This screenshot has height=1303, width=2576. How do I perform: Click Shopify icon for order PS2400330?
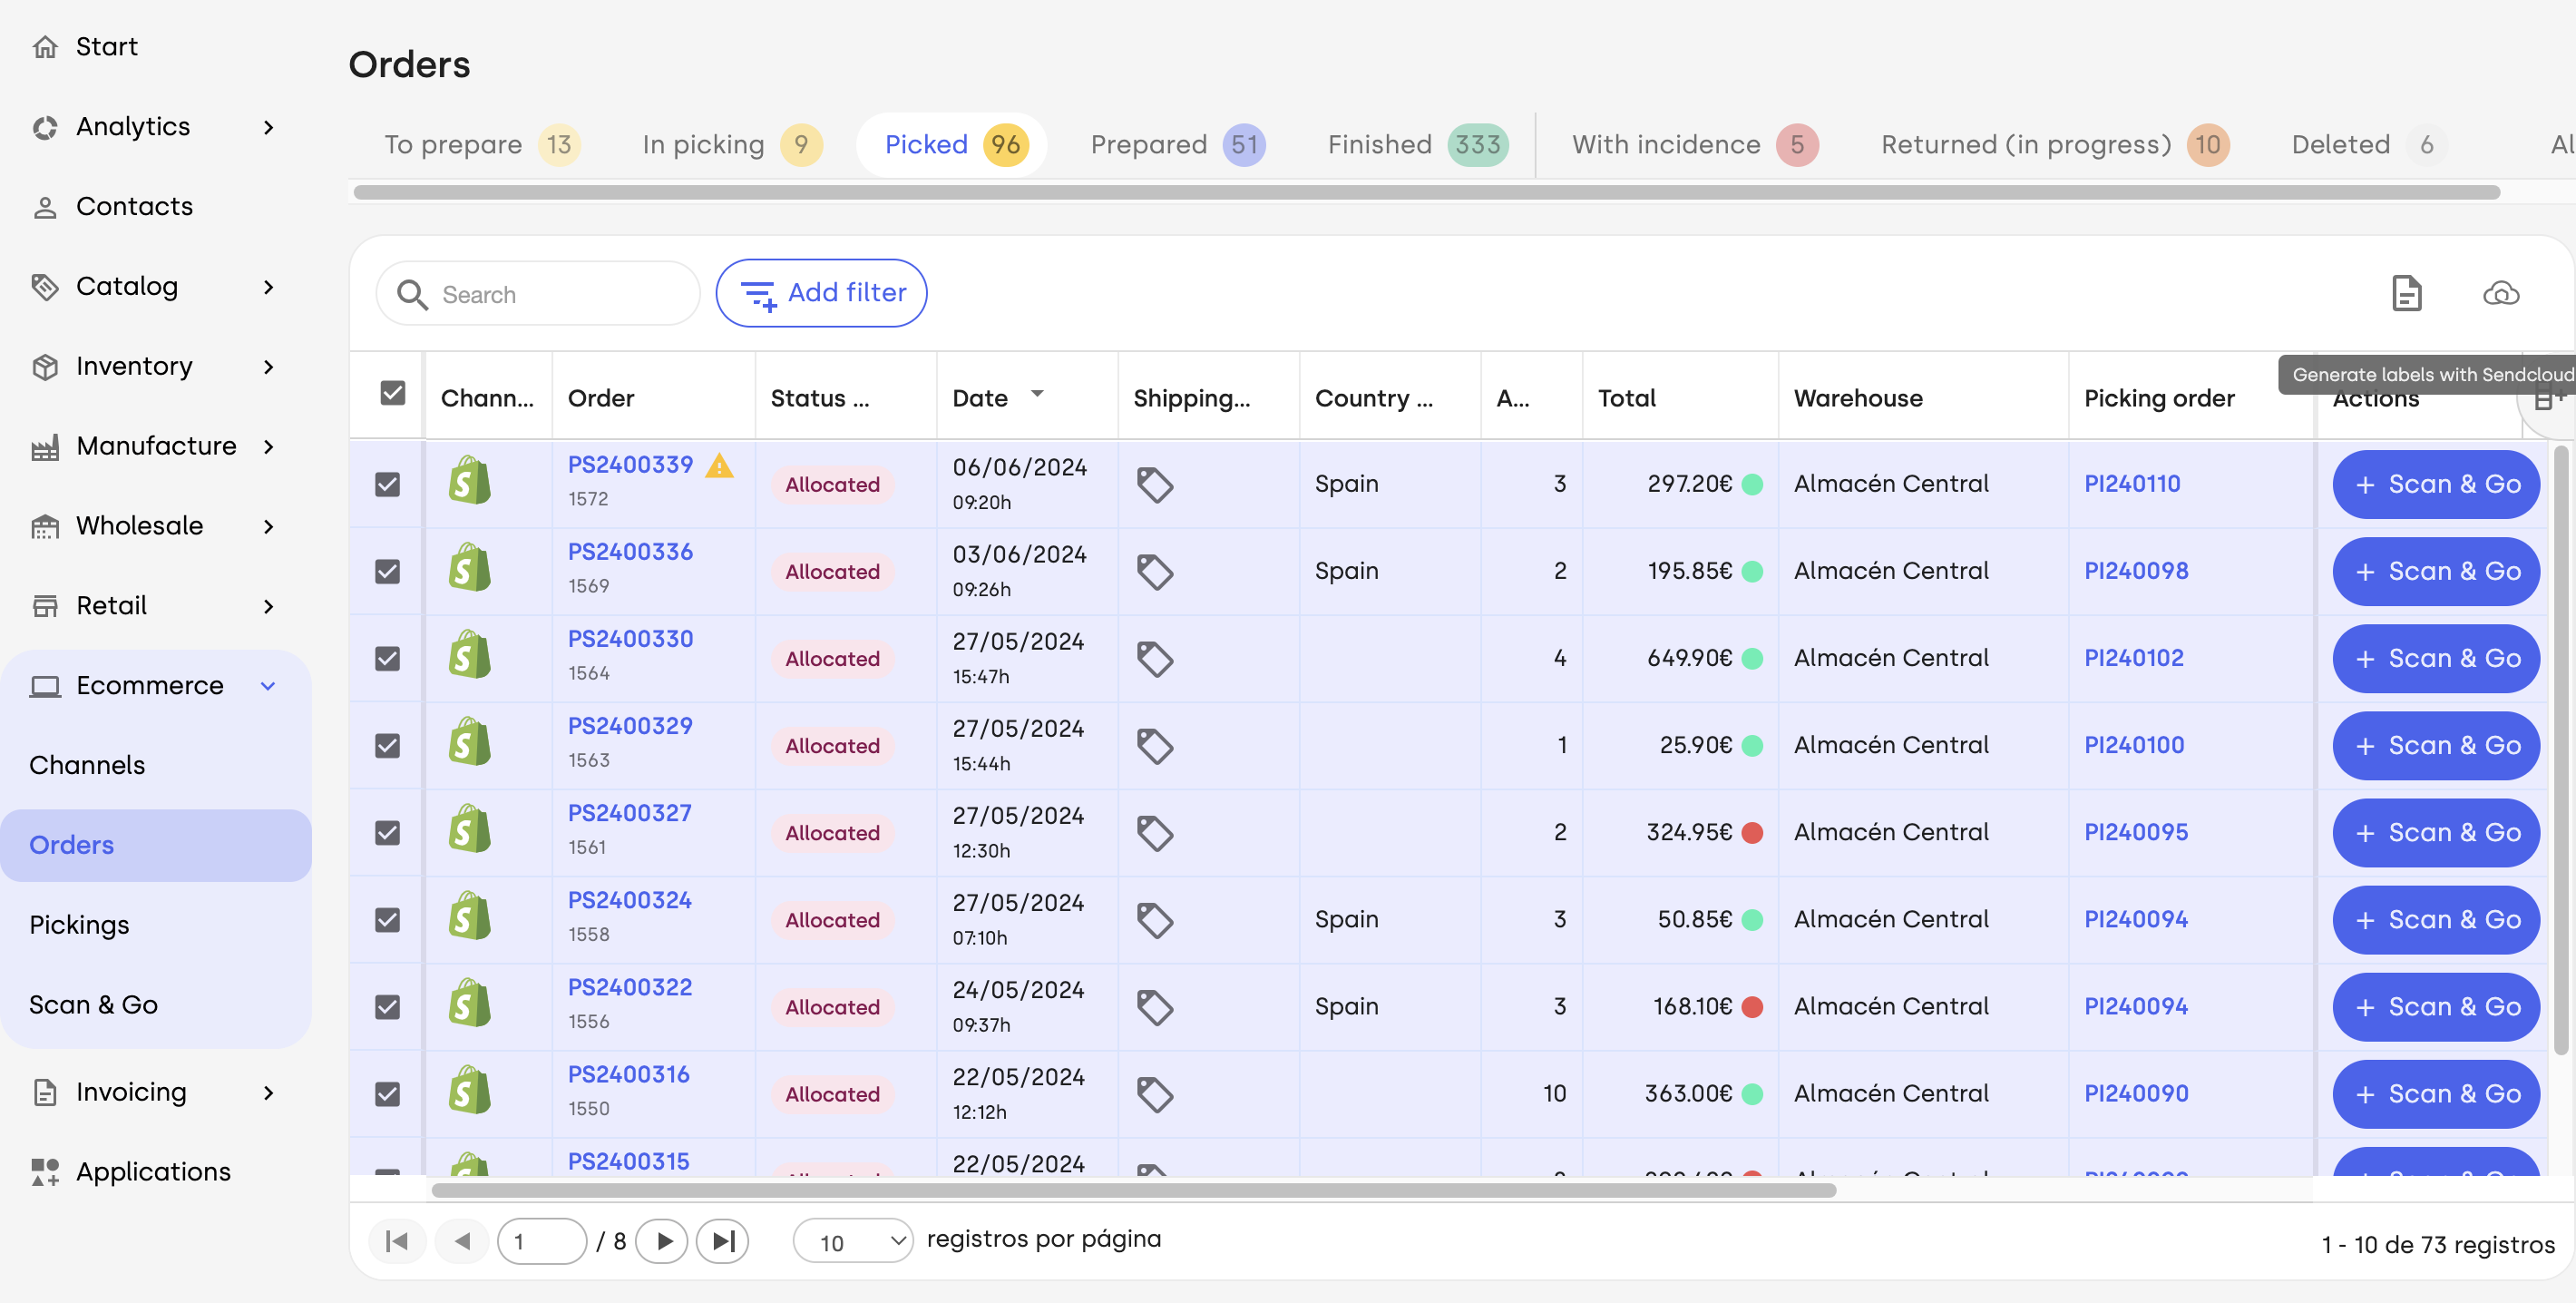click(470, 655)
